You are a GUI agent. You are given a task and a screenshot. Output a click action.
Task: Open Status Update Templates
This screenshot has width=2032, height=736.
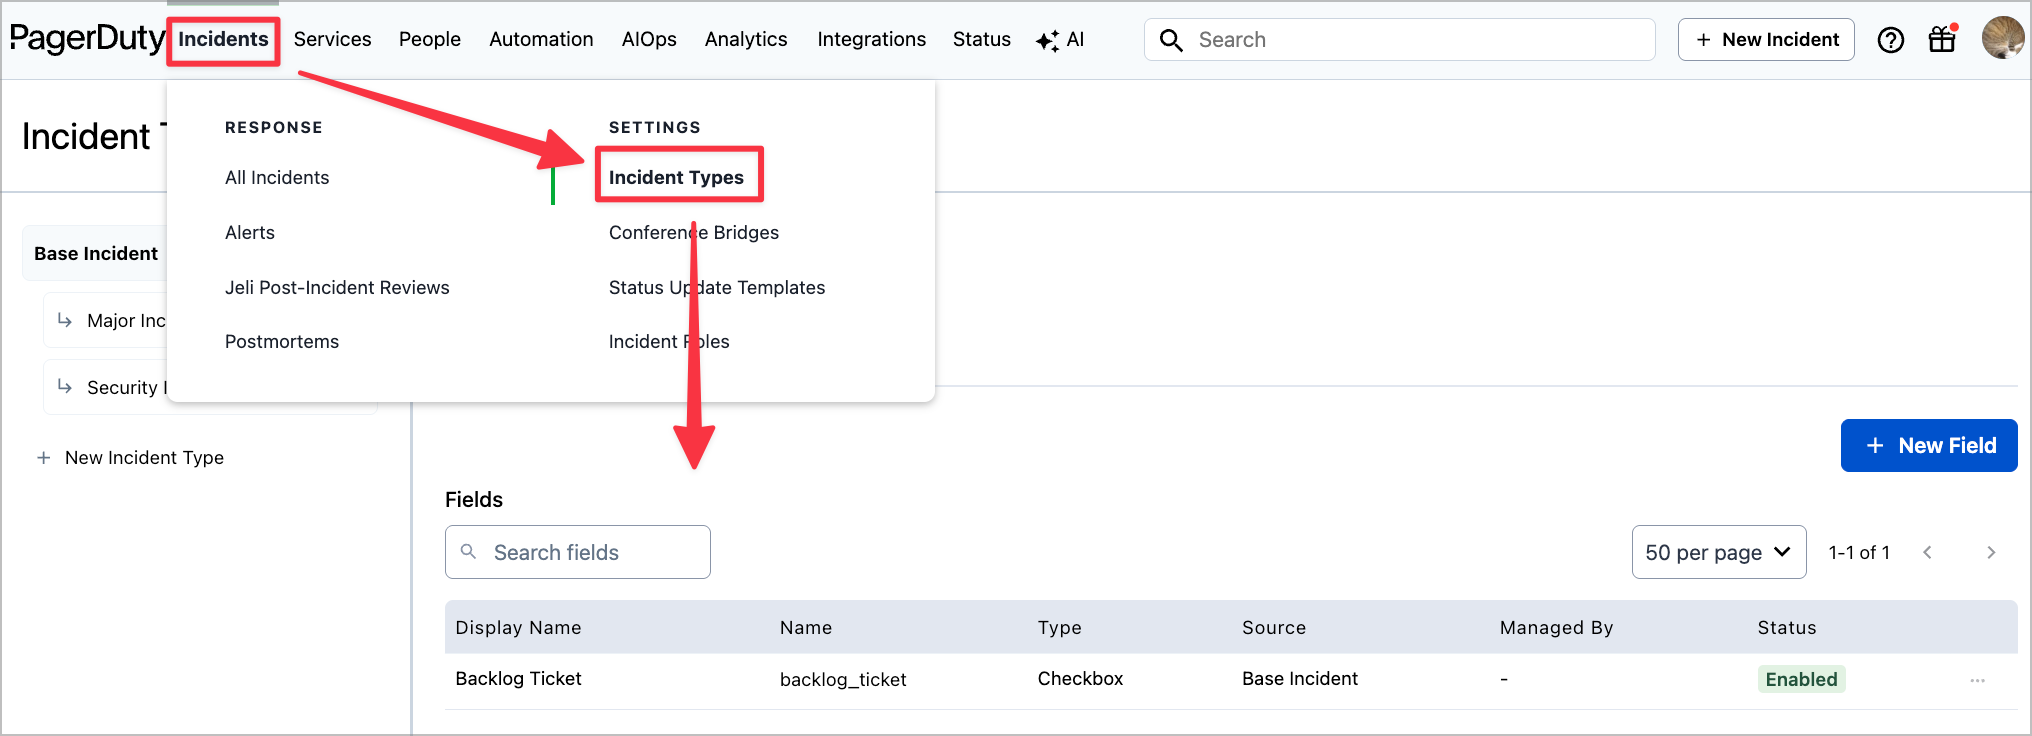717,287
